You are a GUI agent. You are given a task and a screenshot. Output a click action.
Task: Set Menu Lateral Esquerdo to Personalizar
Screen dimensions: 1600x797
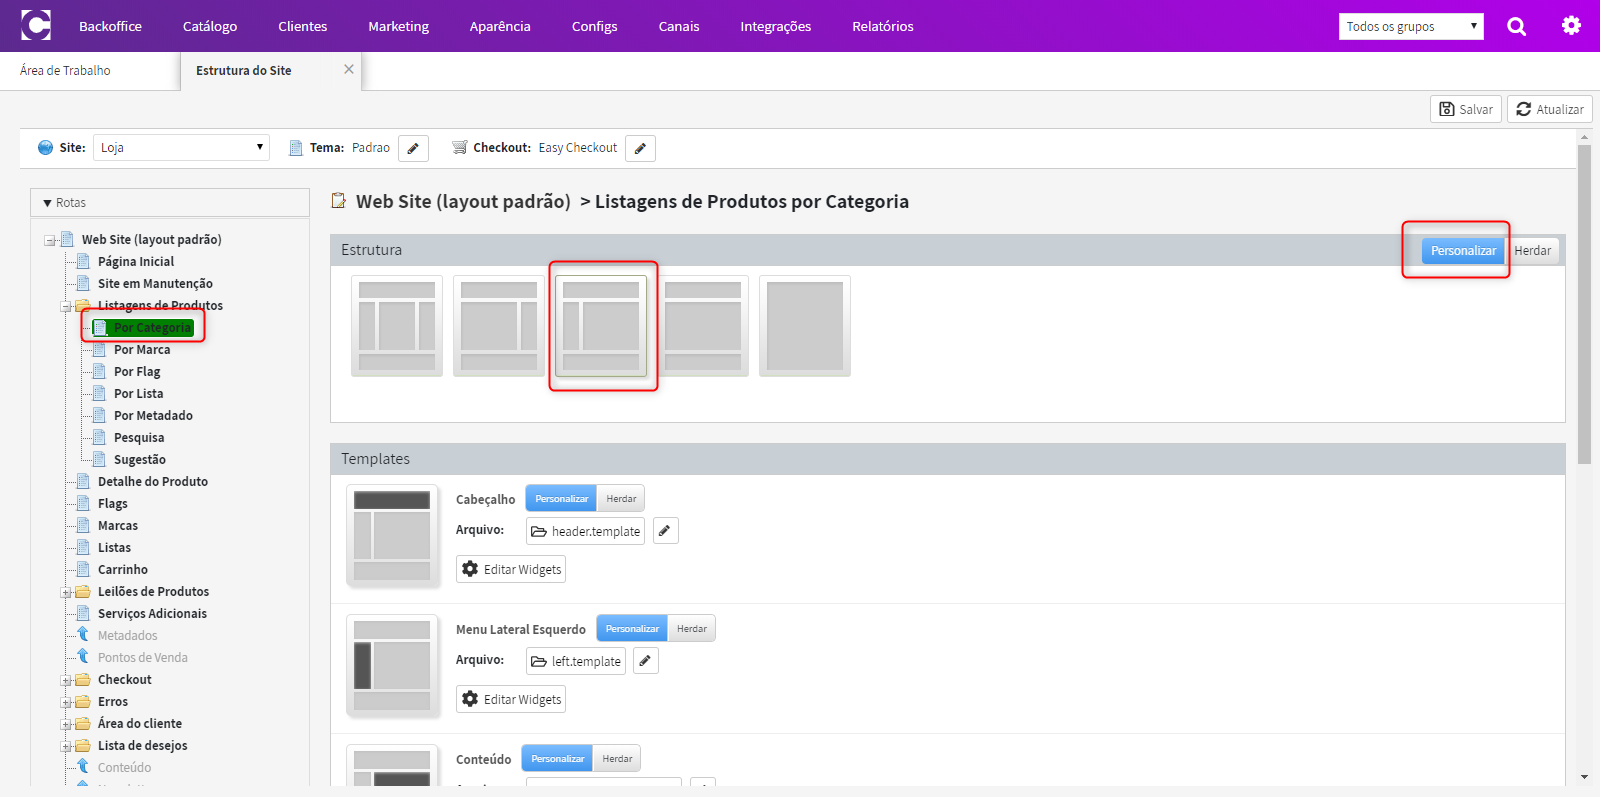click(x=632, y=628)
